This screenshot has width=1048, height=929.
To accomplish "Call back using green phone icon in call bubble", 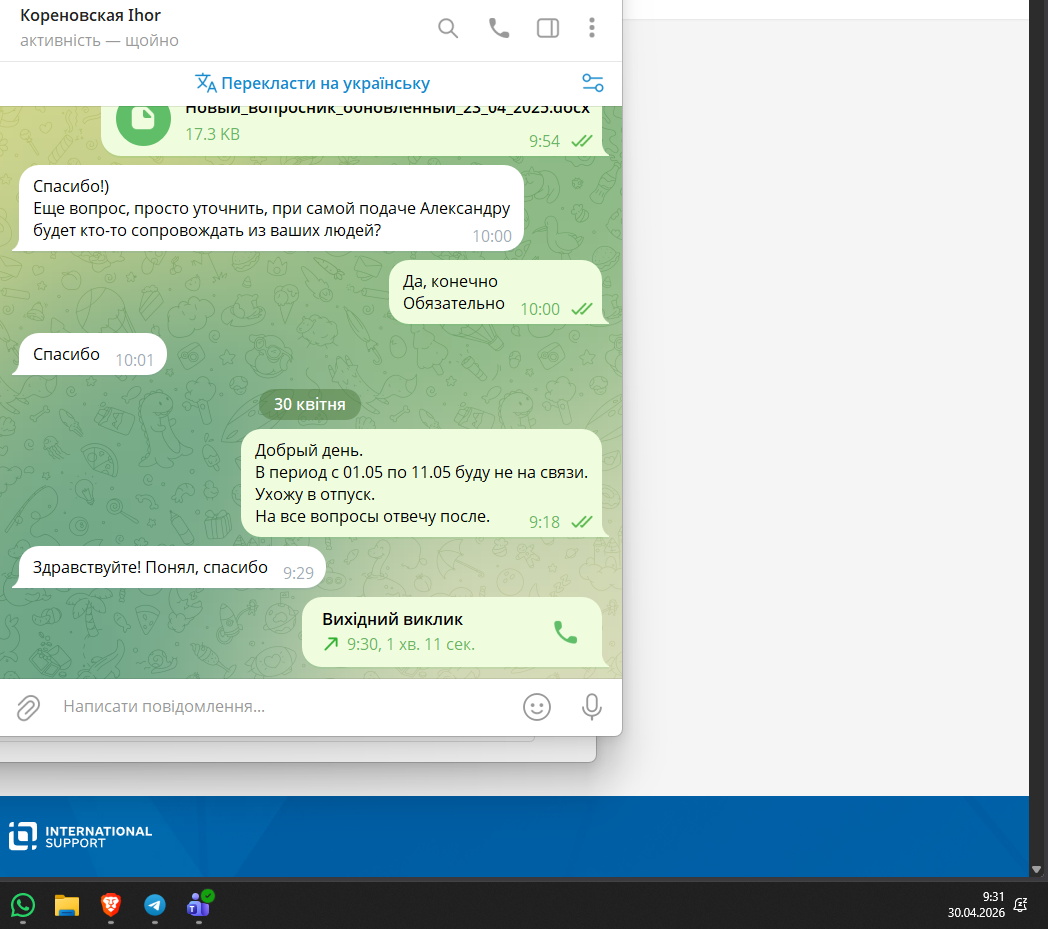I will tap(565, 632).
